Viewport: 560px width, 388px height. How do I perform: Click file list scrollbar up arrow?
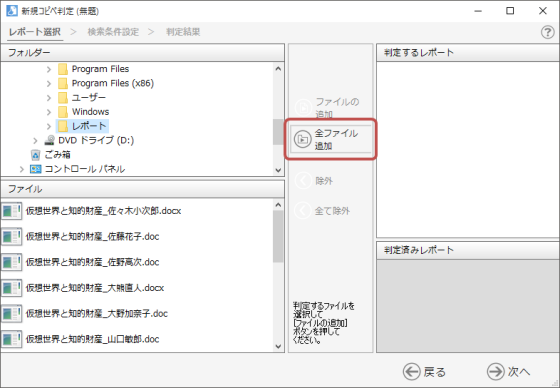point(278,205)
